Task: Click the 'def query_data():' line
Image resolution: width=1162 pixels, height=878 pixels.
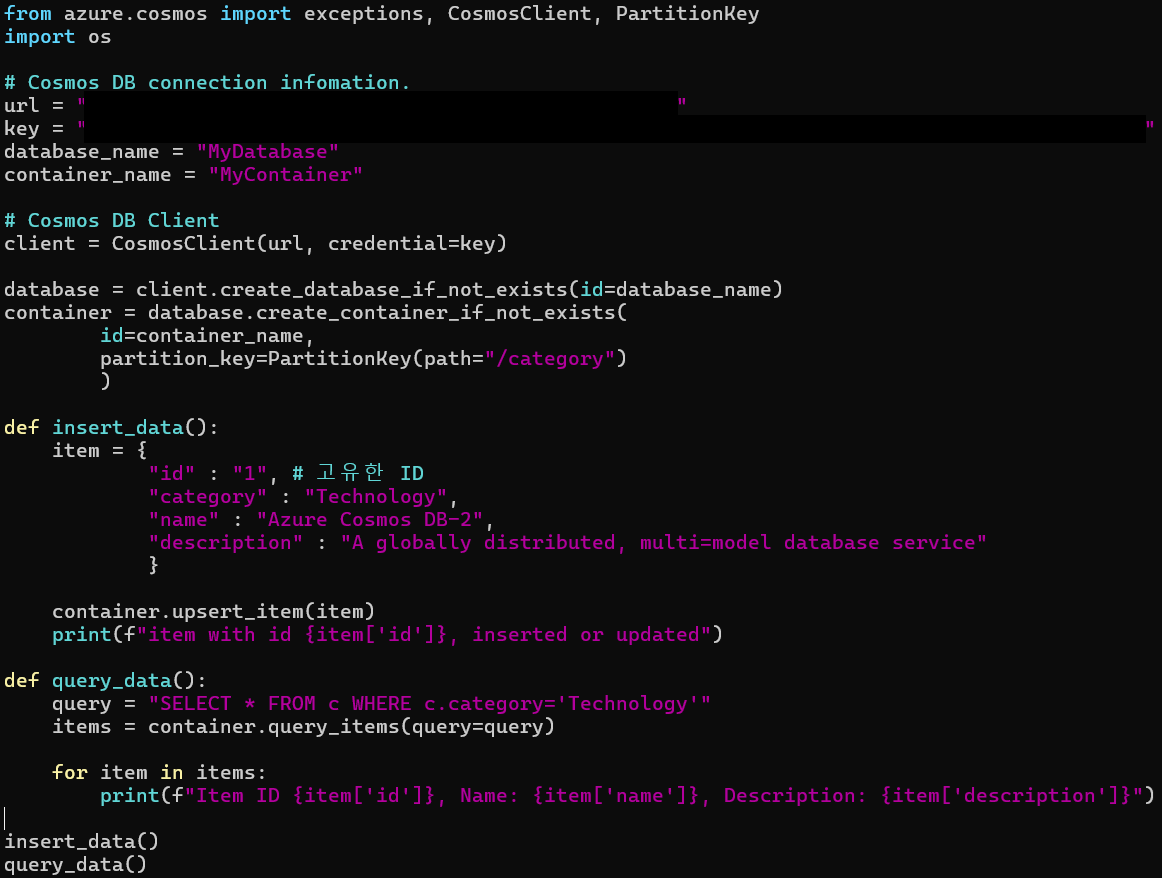Action: tap(105, 680)
